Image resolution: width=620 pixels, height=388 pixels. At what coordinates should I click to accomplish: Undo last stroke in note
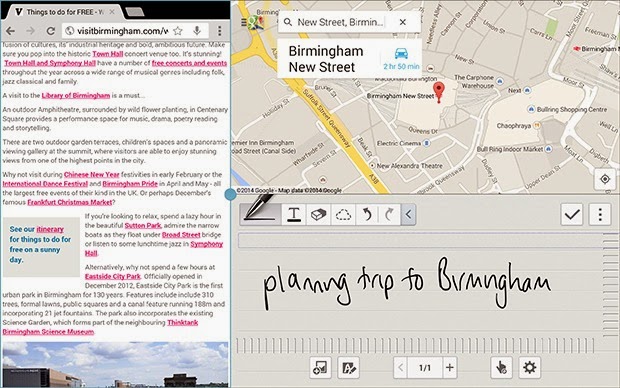click(367, 214)
